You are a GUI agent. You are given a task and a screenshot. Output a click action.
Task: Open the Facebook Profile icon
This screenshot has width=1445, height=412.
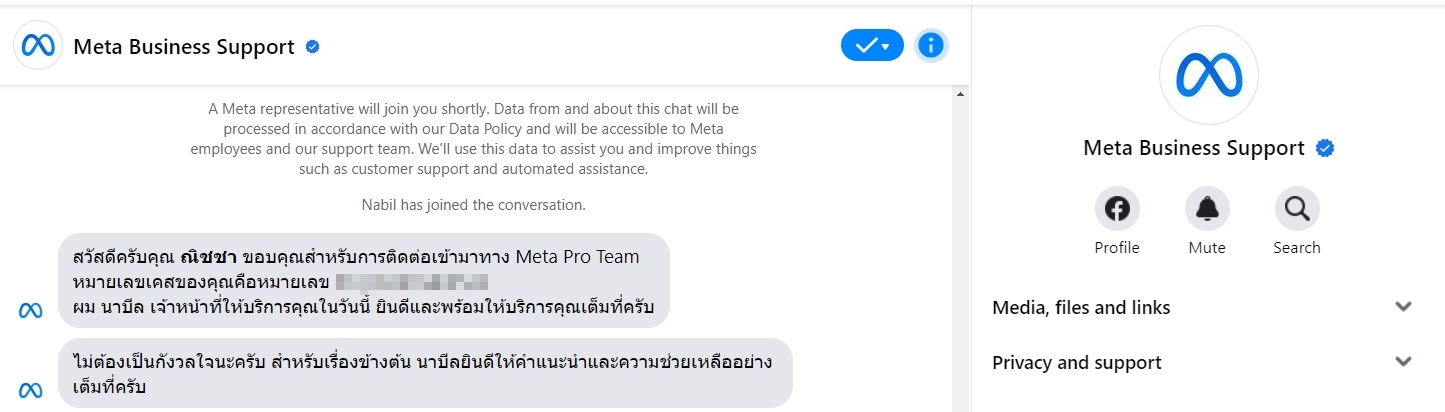1117,209
